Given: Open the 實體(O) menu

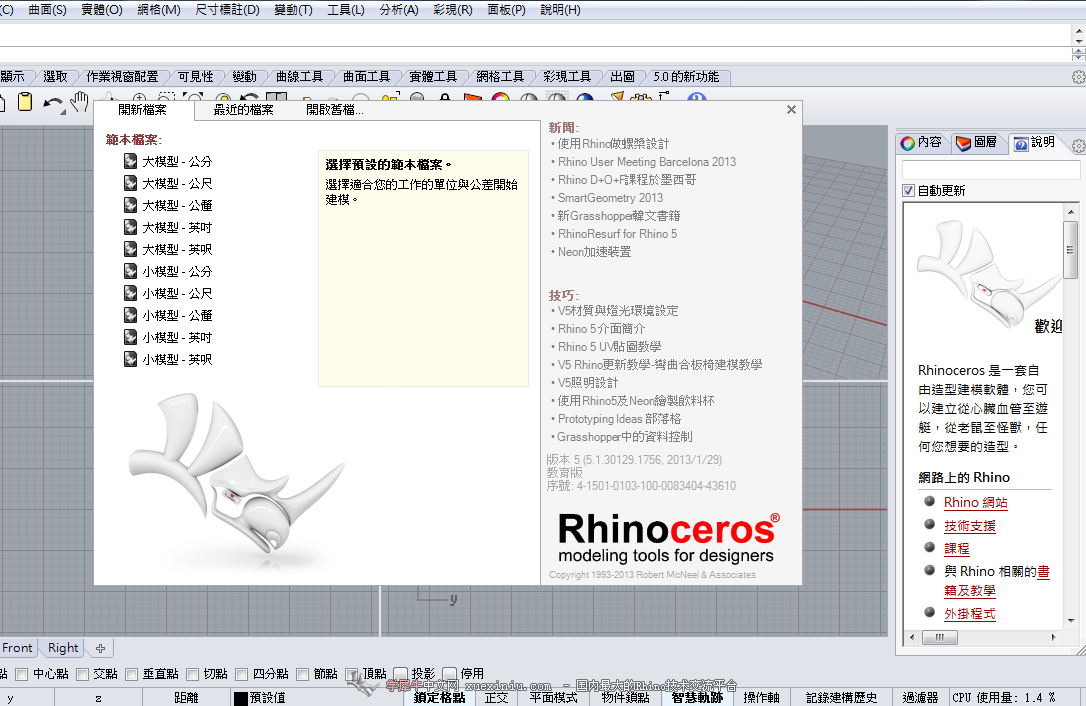Looking at the screenshot, I should pyautogui.click(x=102, y=10).
